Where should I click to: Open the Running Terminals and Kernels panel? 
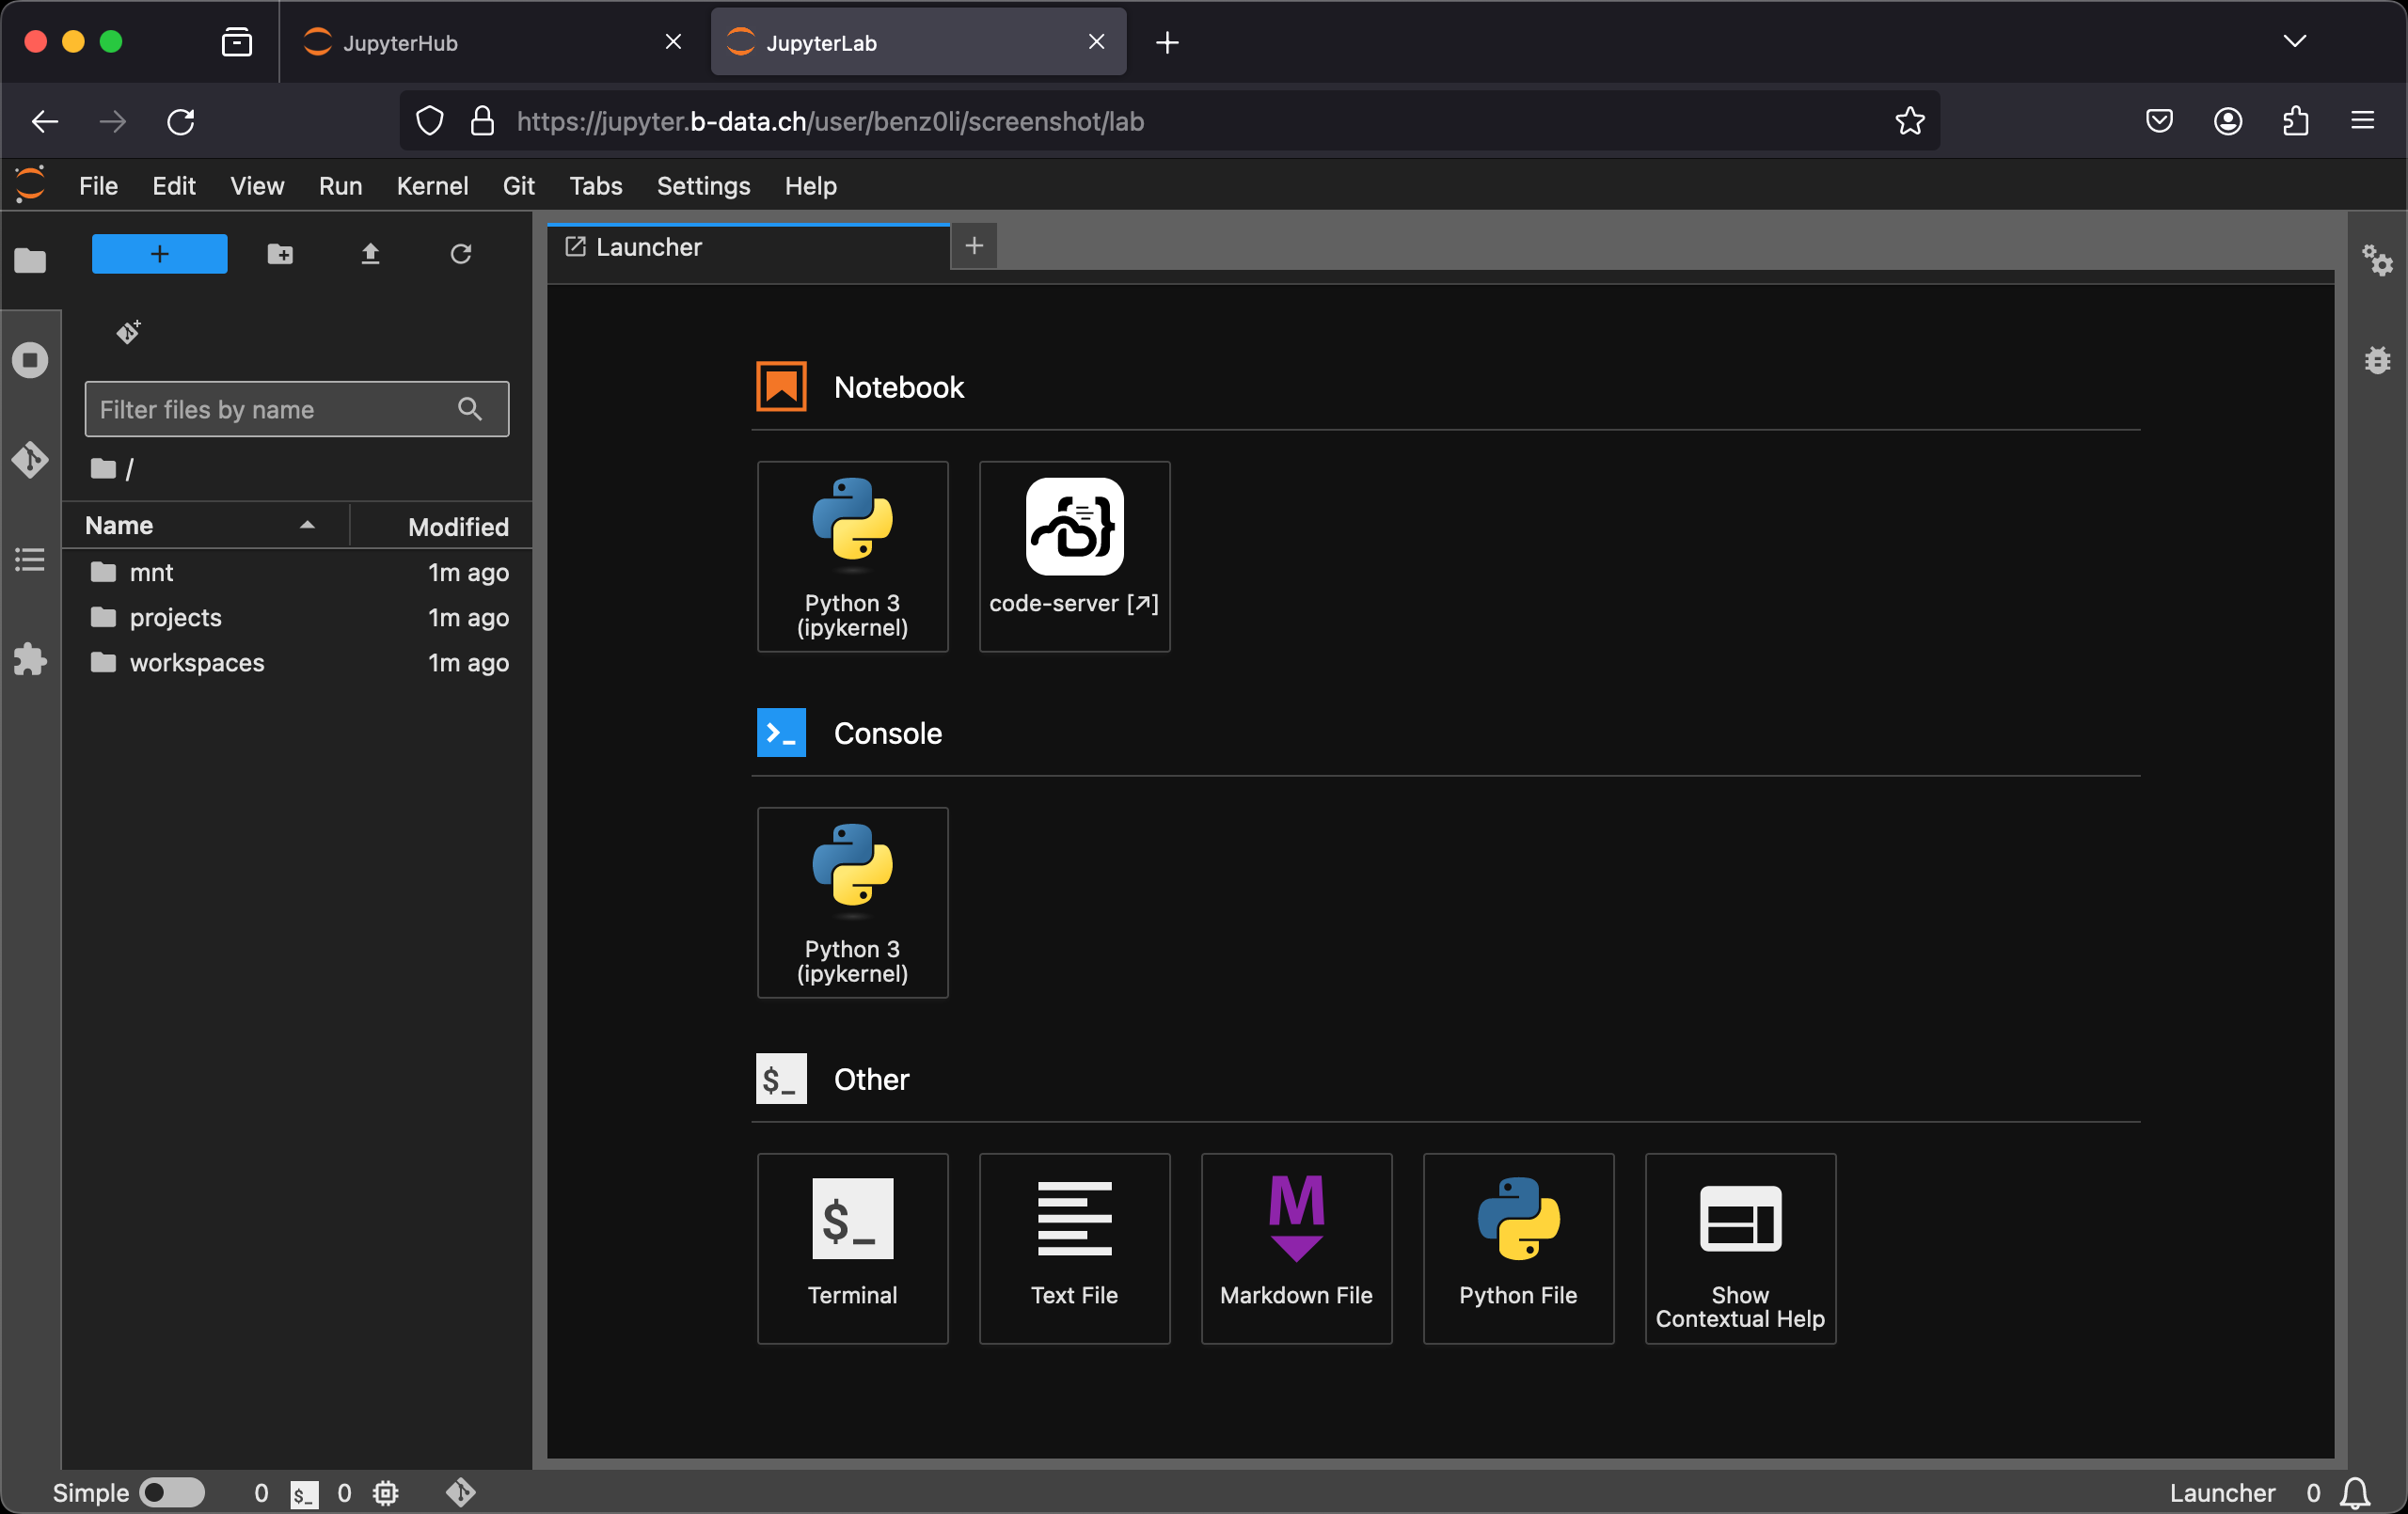pos(30,360)
